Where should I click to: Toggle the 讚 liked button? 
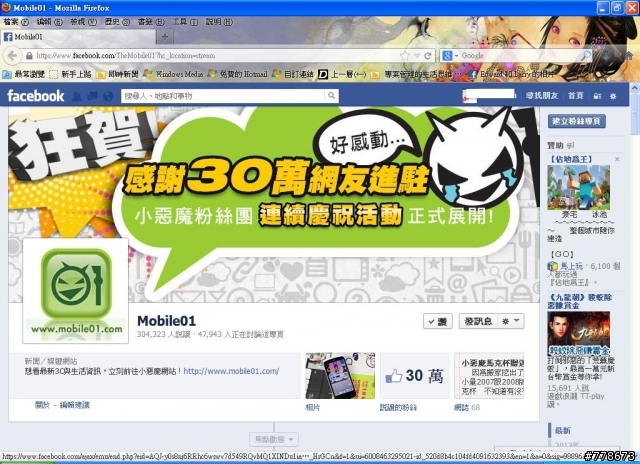(x=438, y=322)
